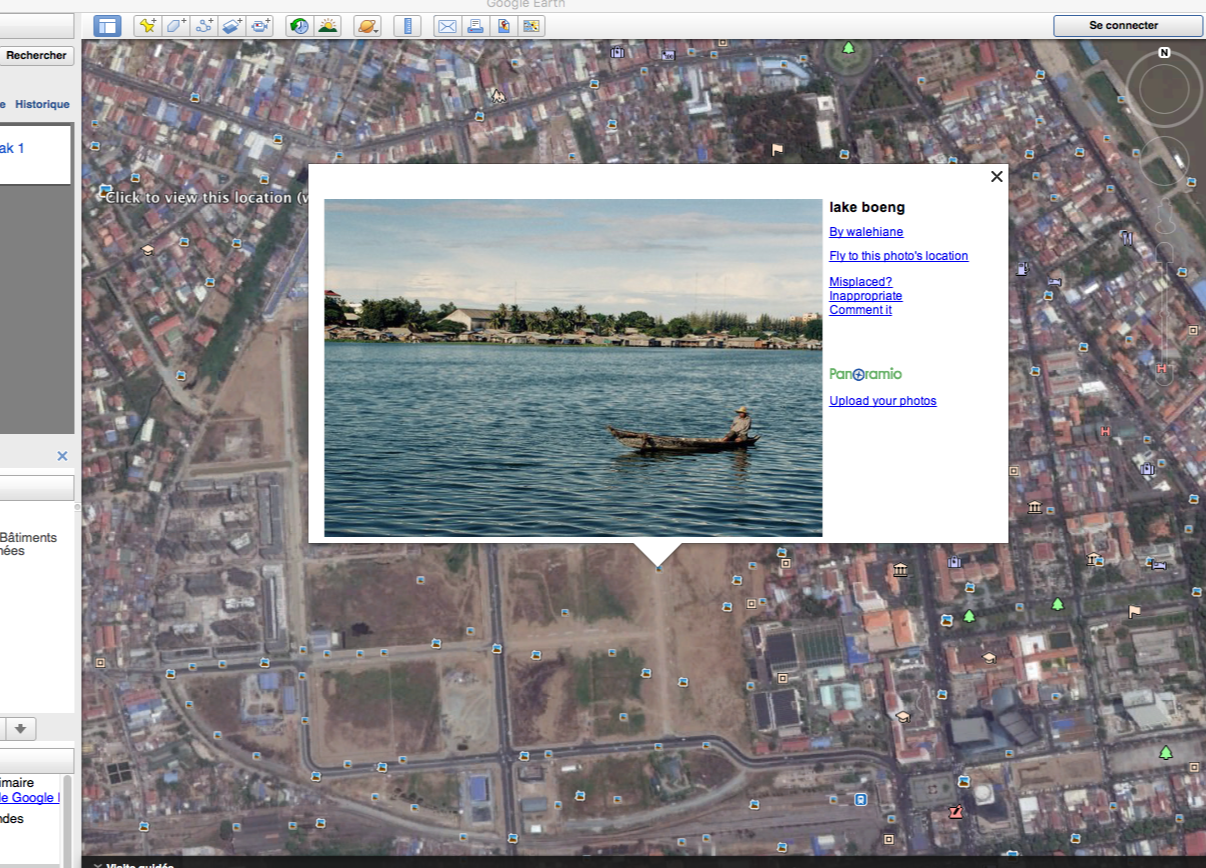This screenshot has height=868, width=1206.
Task: Show historical imagery clock icon
Action: click(299, 26)
